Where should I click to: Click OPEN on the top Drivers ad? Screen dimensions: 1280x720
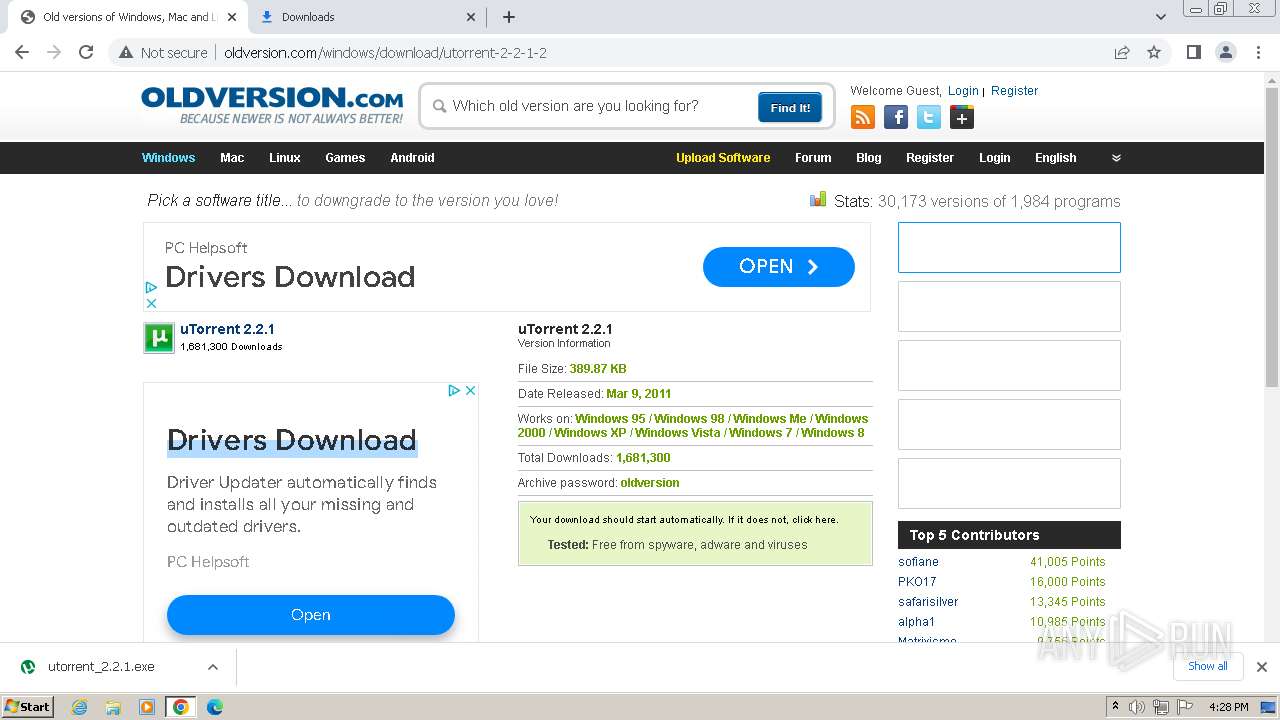pyautogui.click(x=779, y=267)
